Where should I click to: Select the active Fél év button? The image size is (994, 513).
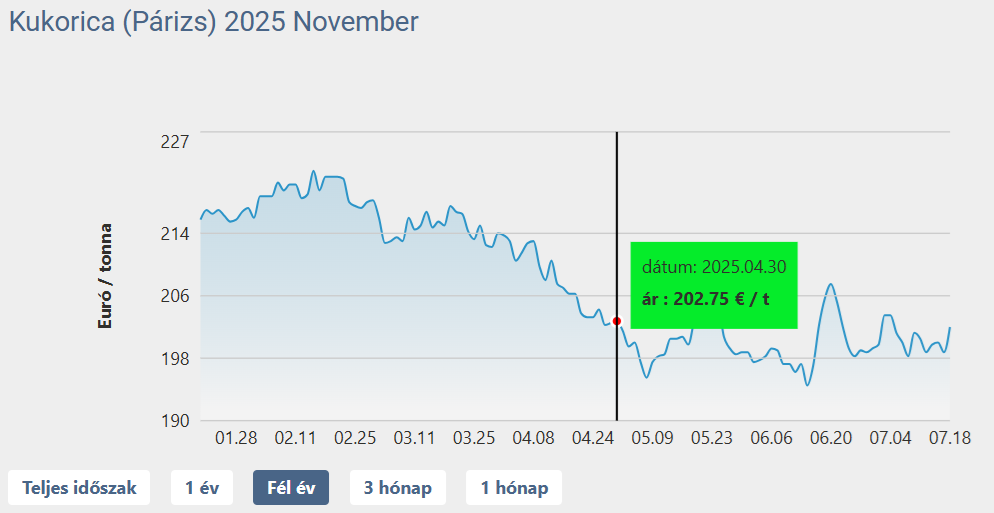click(x=291, y=488)
